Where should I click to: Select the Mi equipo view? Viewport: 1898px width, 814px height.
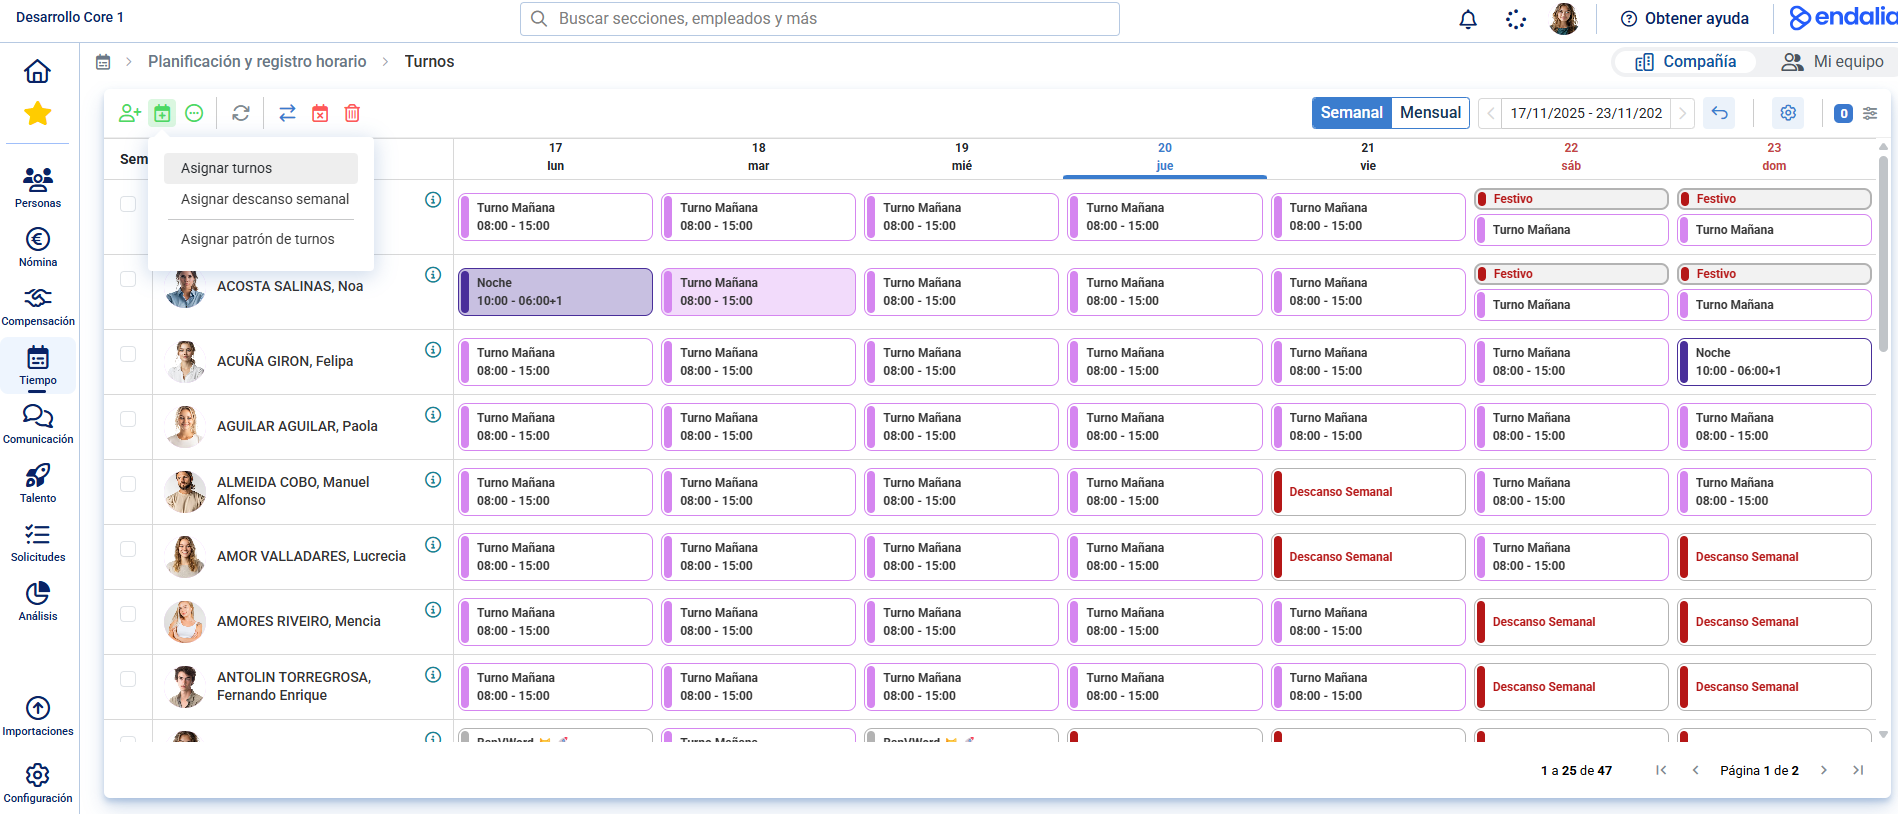click(x=1832, y=62)
